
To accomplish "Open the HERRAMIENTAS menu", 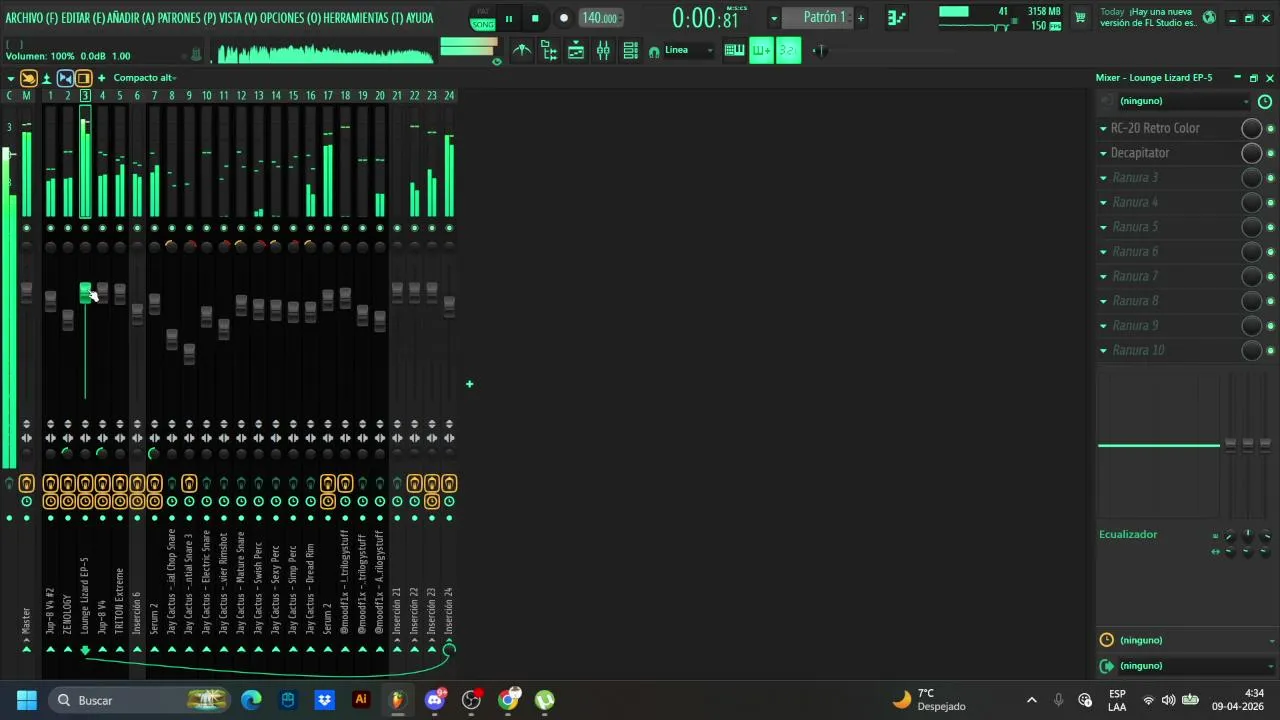I will 362,18.
